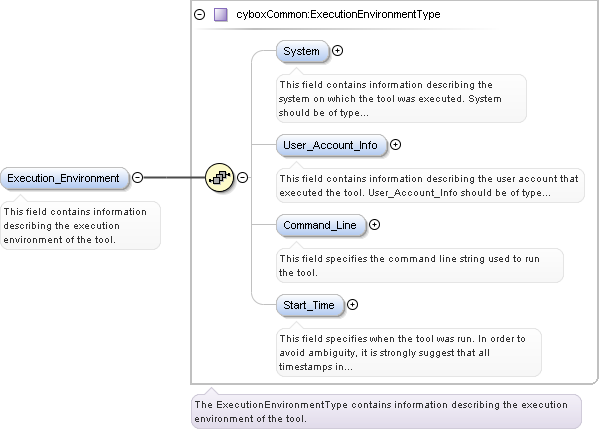600x432 pixels.
Task: Expand the Command_Line element
Action: click(x=374, y=225)
